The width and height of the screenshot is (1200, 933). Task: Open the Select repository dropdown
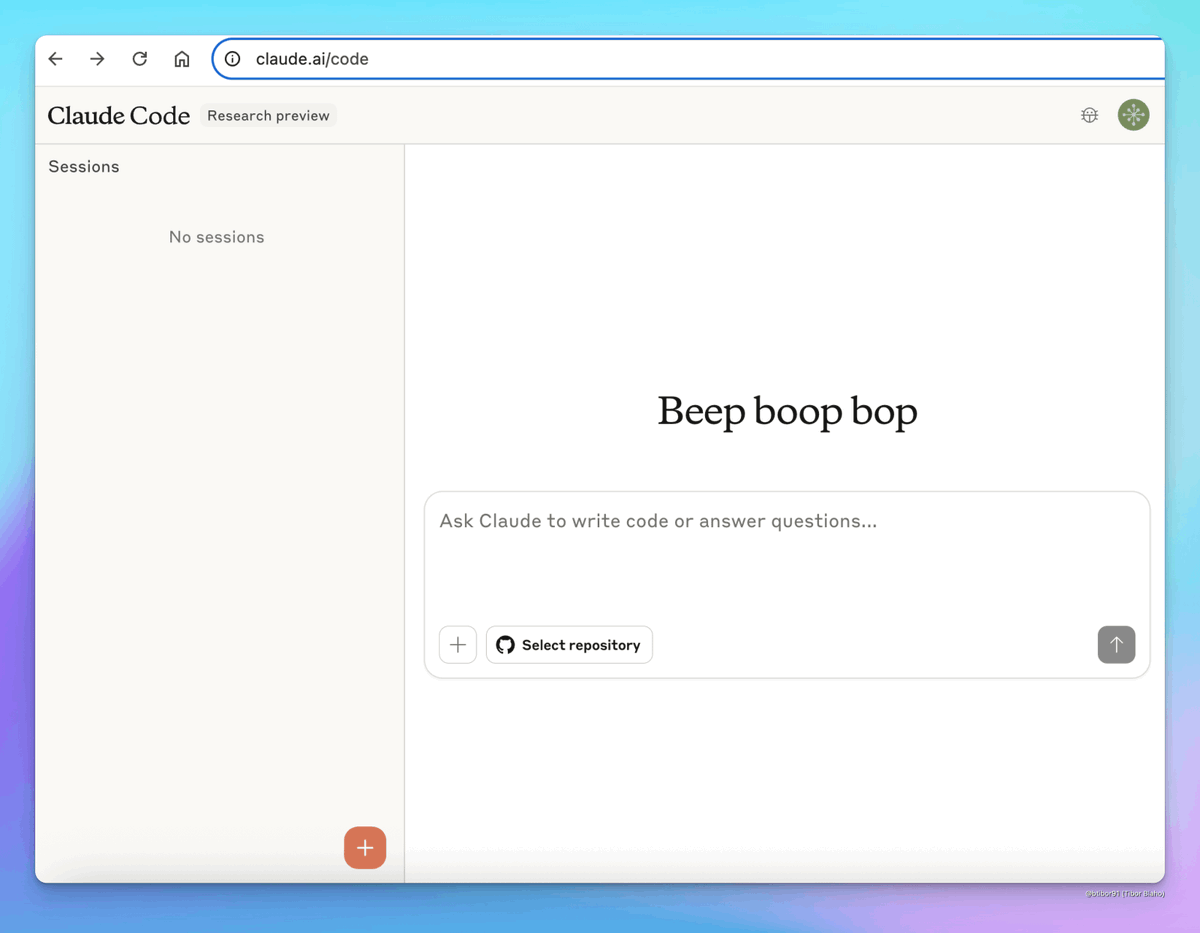tap(569, 645)
